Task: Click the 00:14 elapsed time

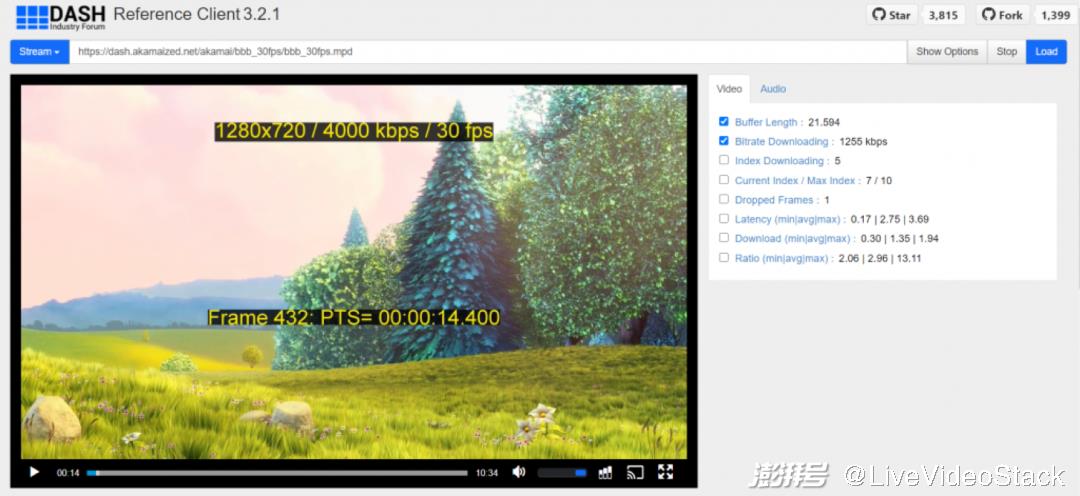Action: [x=68, y=473]
